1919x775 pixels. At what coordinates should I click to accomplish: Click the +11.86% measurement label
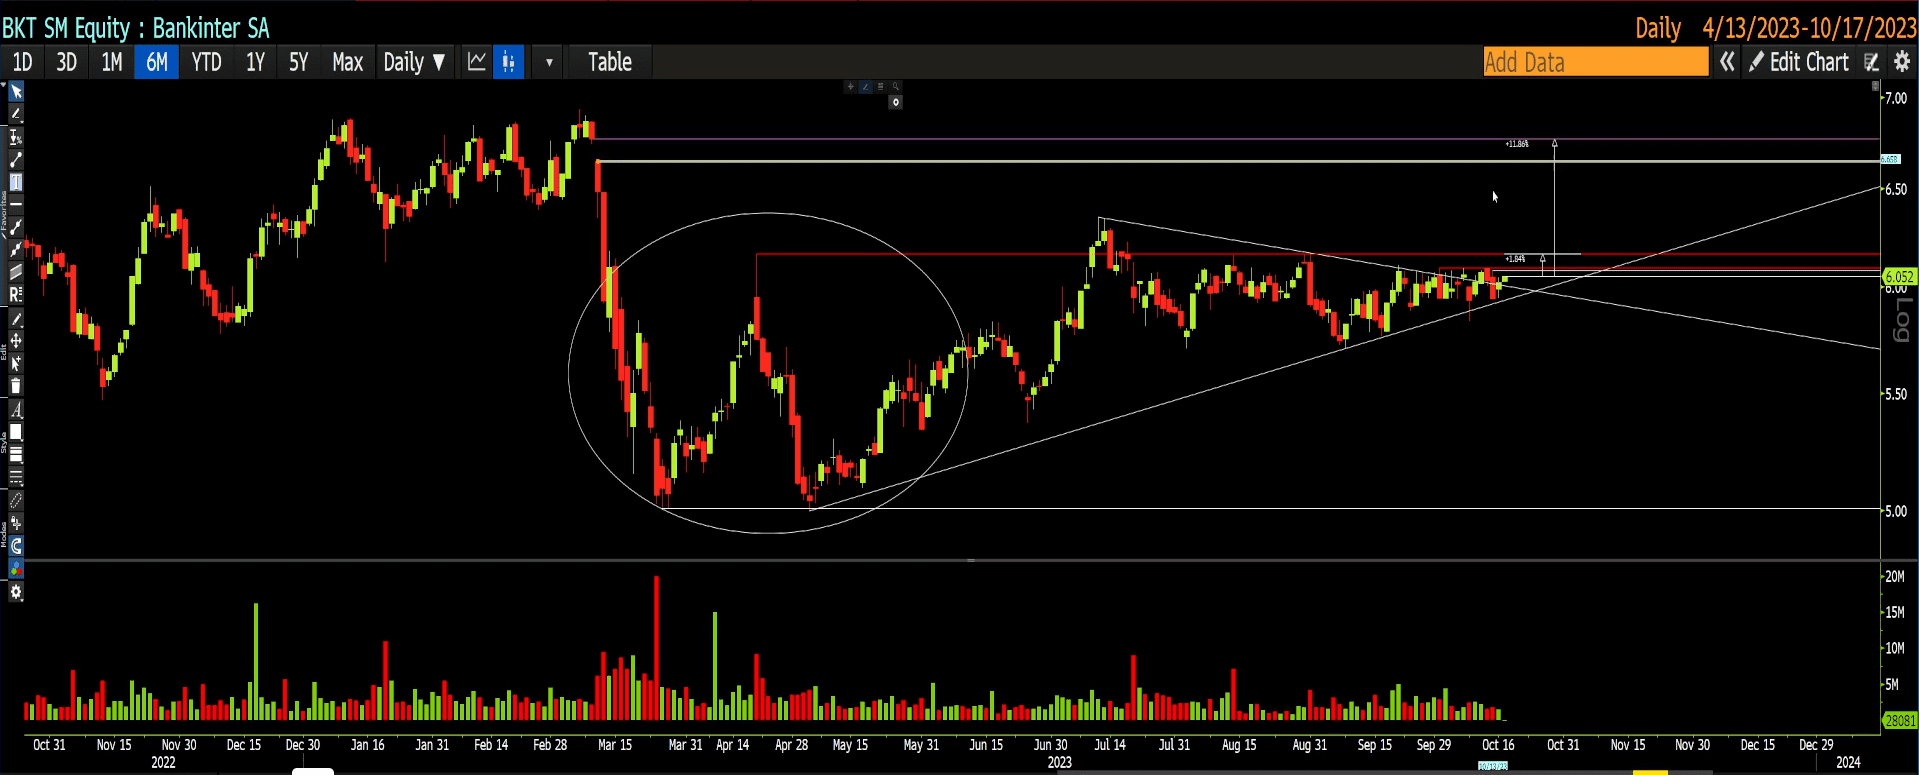point(1516,144)
